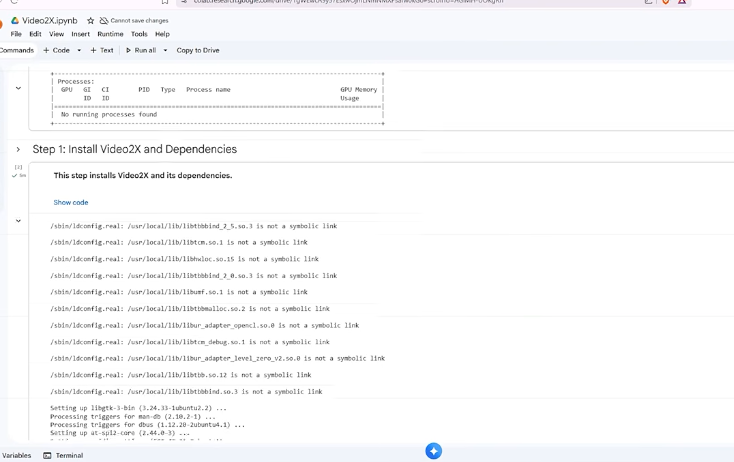Screen dimensions: 734x462
Task: Click 'Processing triggers for dbus' line
Action: [147, 425]
